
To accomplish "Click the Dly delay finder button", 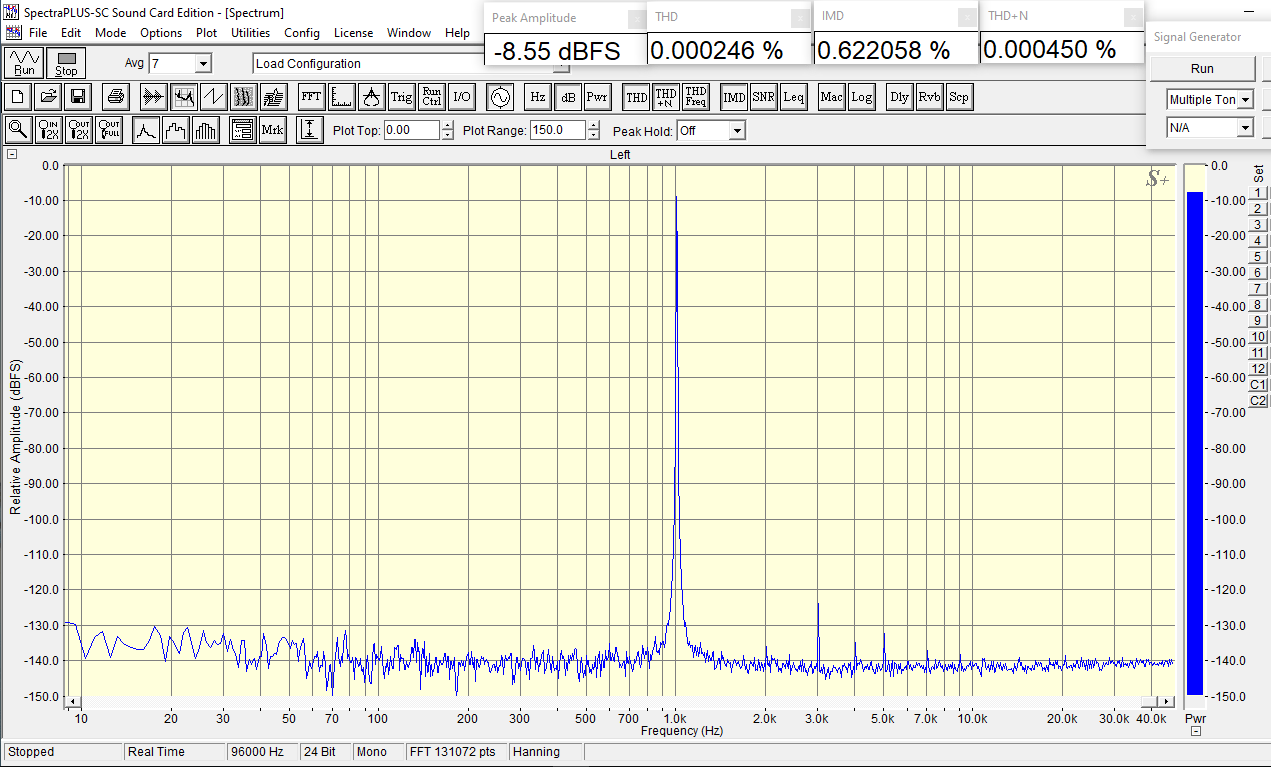I will (x=900, y=97).
